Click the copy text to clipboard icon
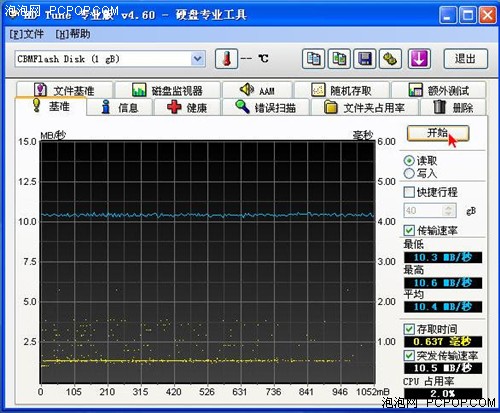Screen dimensions: 500x413 point(313,59)
